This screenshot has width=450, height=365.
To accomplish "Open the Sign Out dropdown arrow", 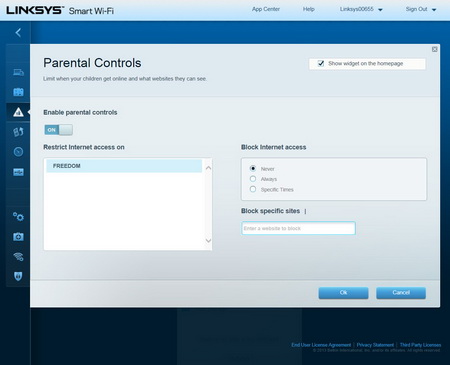I will click(x=434, y=10).
